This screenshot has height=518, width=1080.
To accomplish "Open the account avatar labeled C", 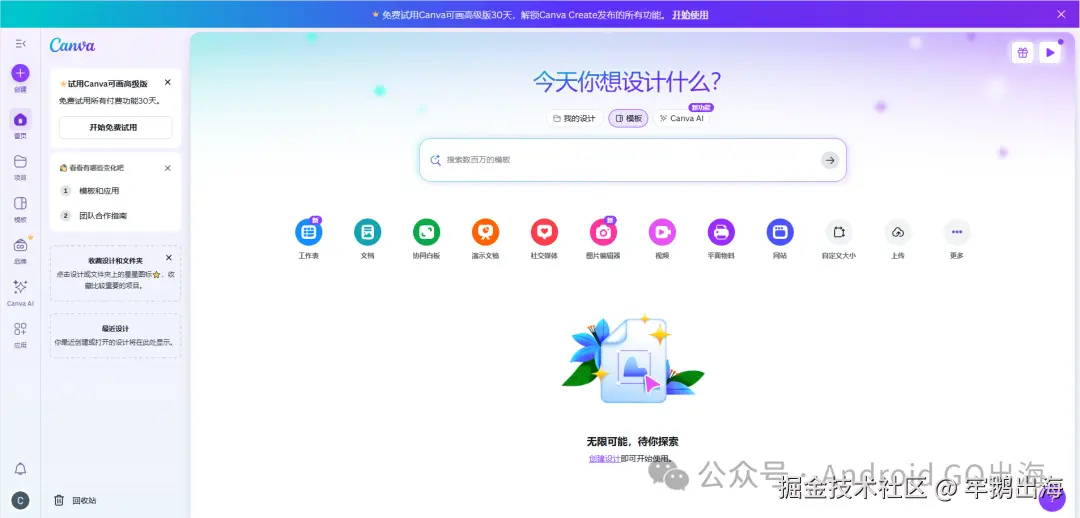I will 21,501.
